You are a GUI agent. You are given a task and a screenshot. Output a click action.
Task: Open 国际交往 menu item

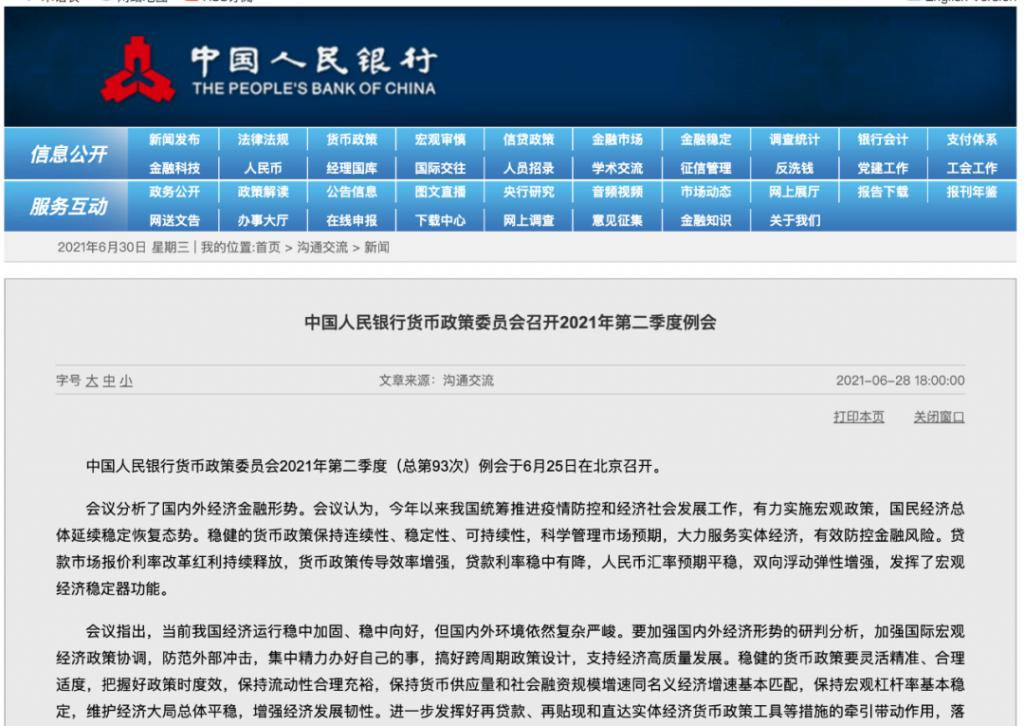(440, 168)
